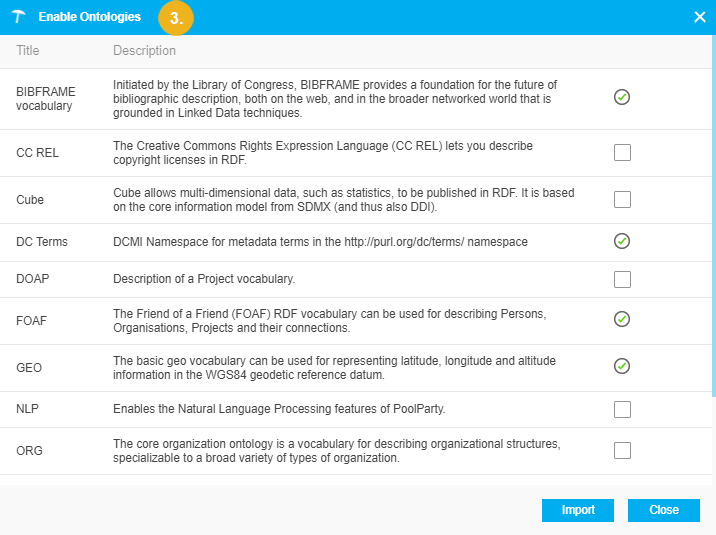Select the FOAF row title
Viewport: 716px width, 535px height.
tap(32, 321)
